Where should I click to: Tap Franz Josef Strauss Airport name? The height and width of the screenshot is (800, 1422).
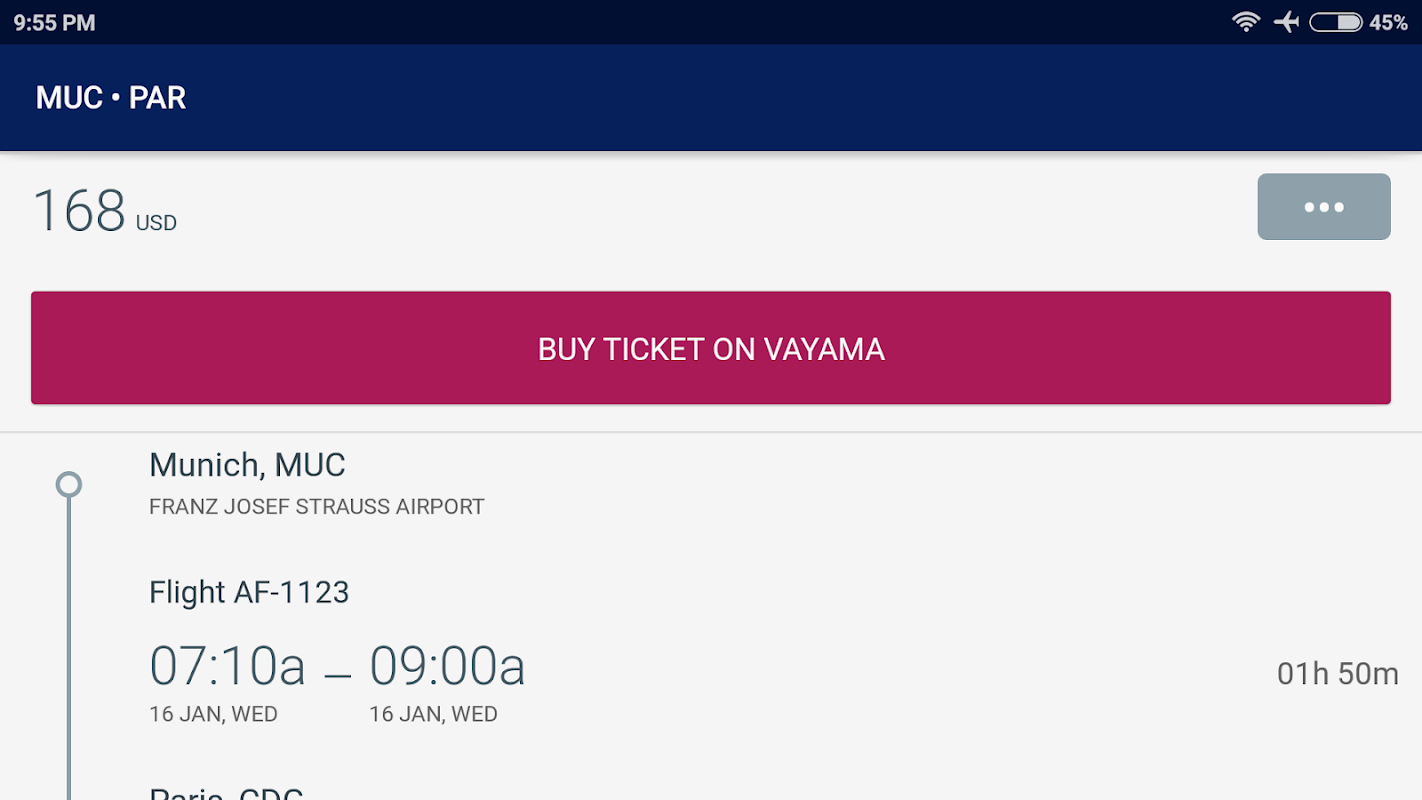(x=316, y=507)
